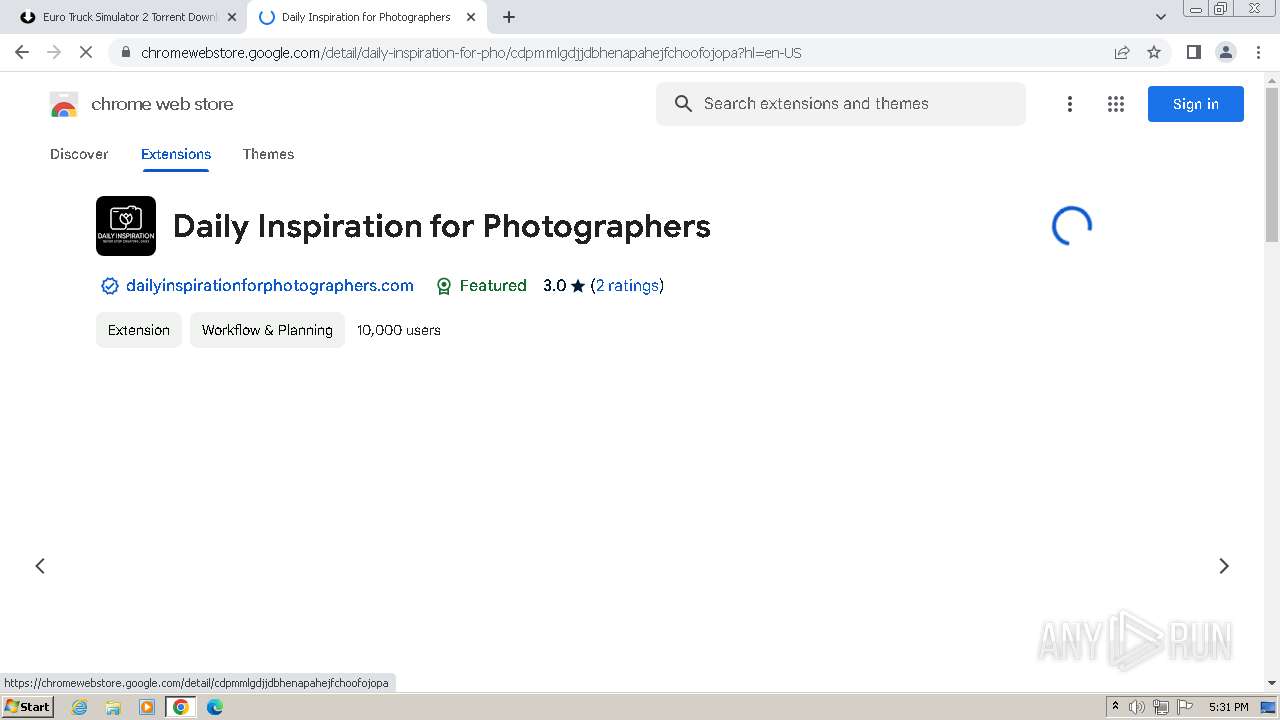Open the Google apps grid
Viewport: 1280px width, 720px height.
pos(1116,104)
